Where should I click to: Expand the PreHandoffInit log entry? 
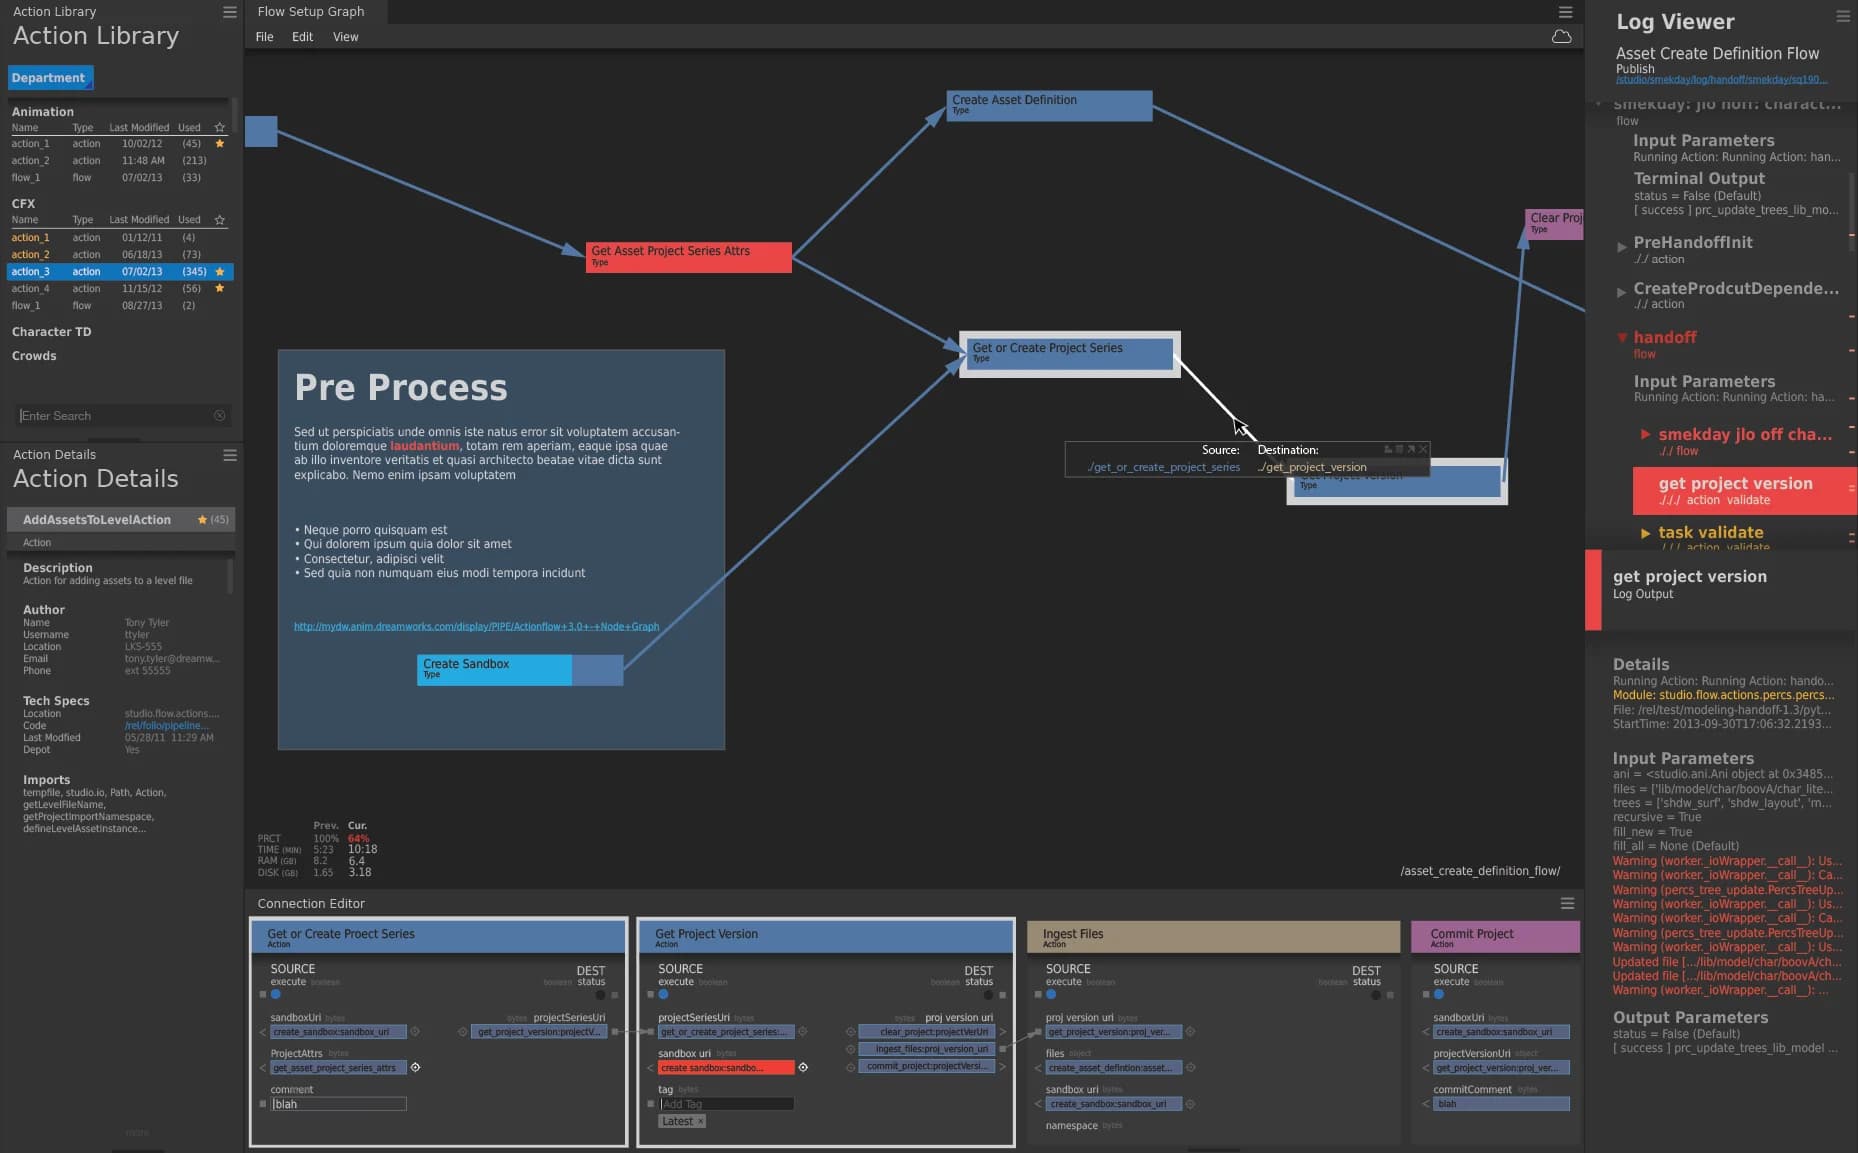pyautogui.click(x=1621, y=246)
